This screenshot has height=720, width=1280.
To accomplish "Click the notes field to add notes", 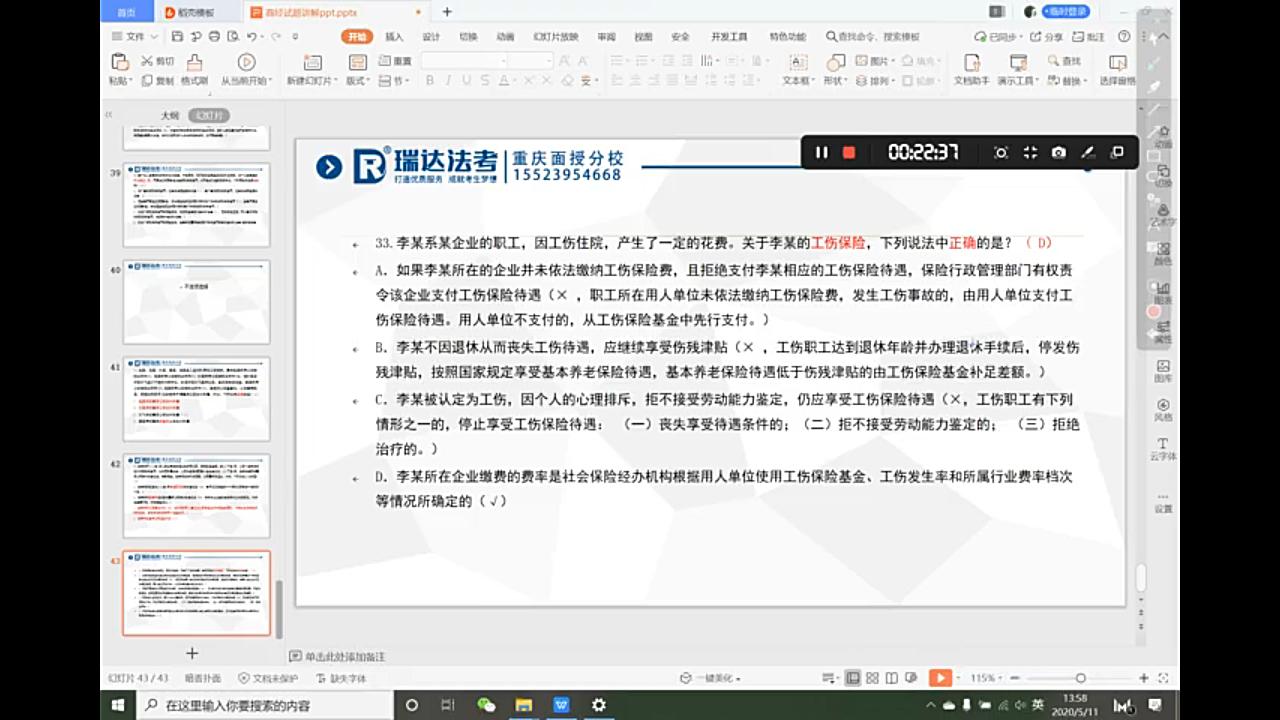I will (x=344, y=656).
